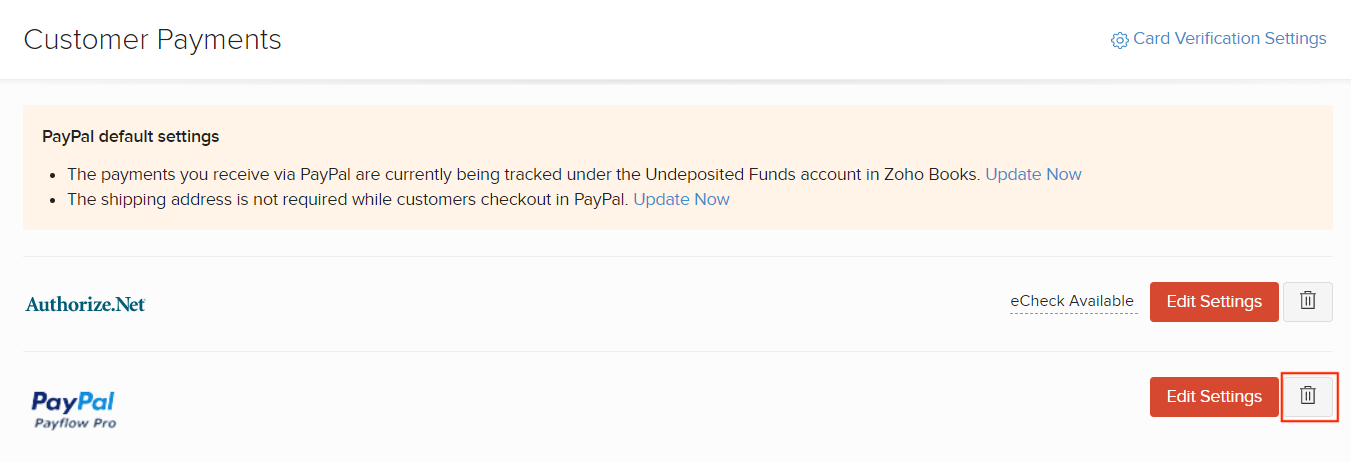Select the PayPal logo
1351x462 pixels.
[74, 402]
